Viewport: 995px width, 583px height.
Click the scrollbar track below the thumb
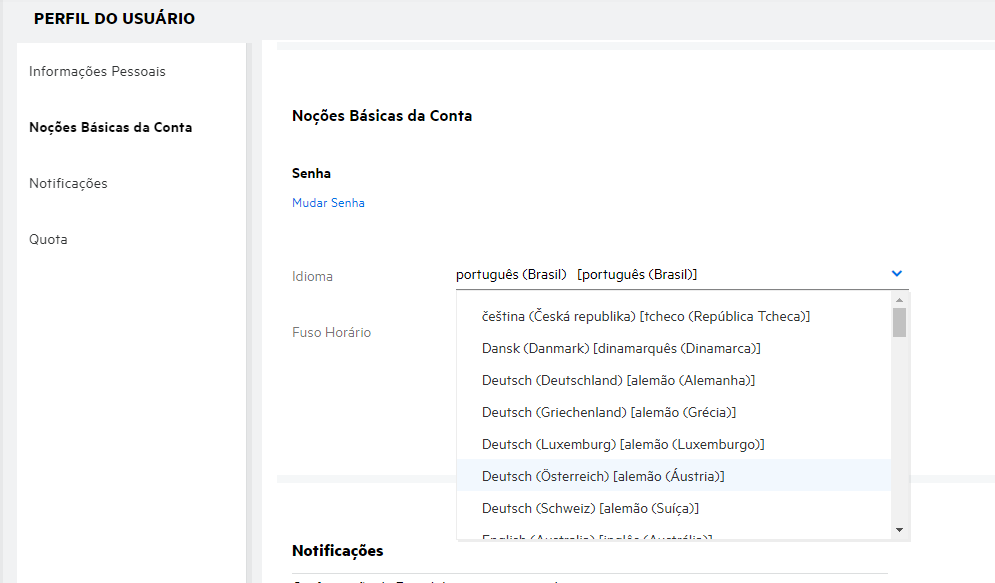pos(899,430)
